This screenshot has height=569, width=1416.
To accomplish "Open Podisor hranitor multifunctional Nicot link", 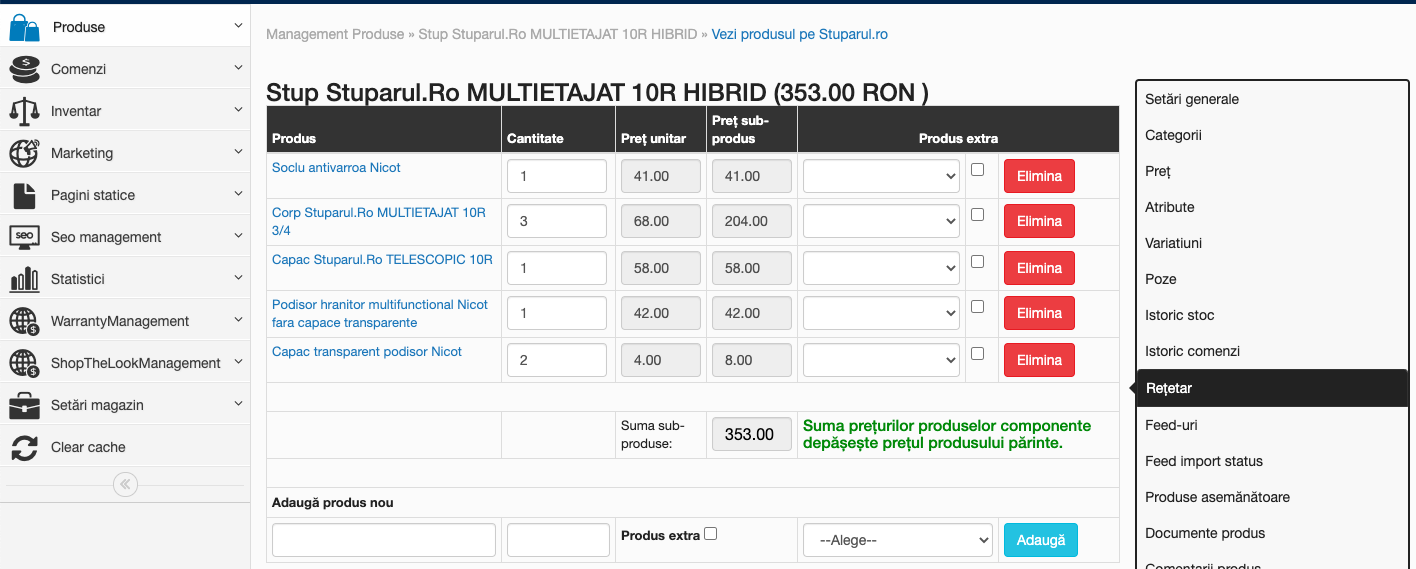I will [x=380, y=313].
